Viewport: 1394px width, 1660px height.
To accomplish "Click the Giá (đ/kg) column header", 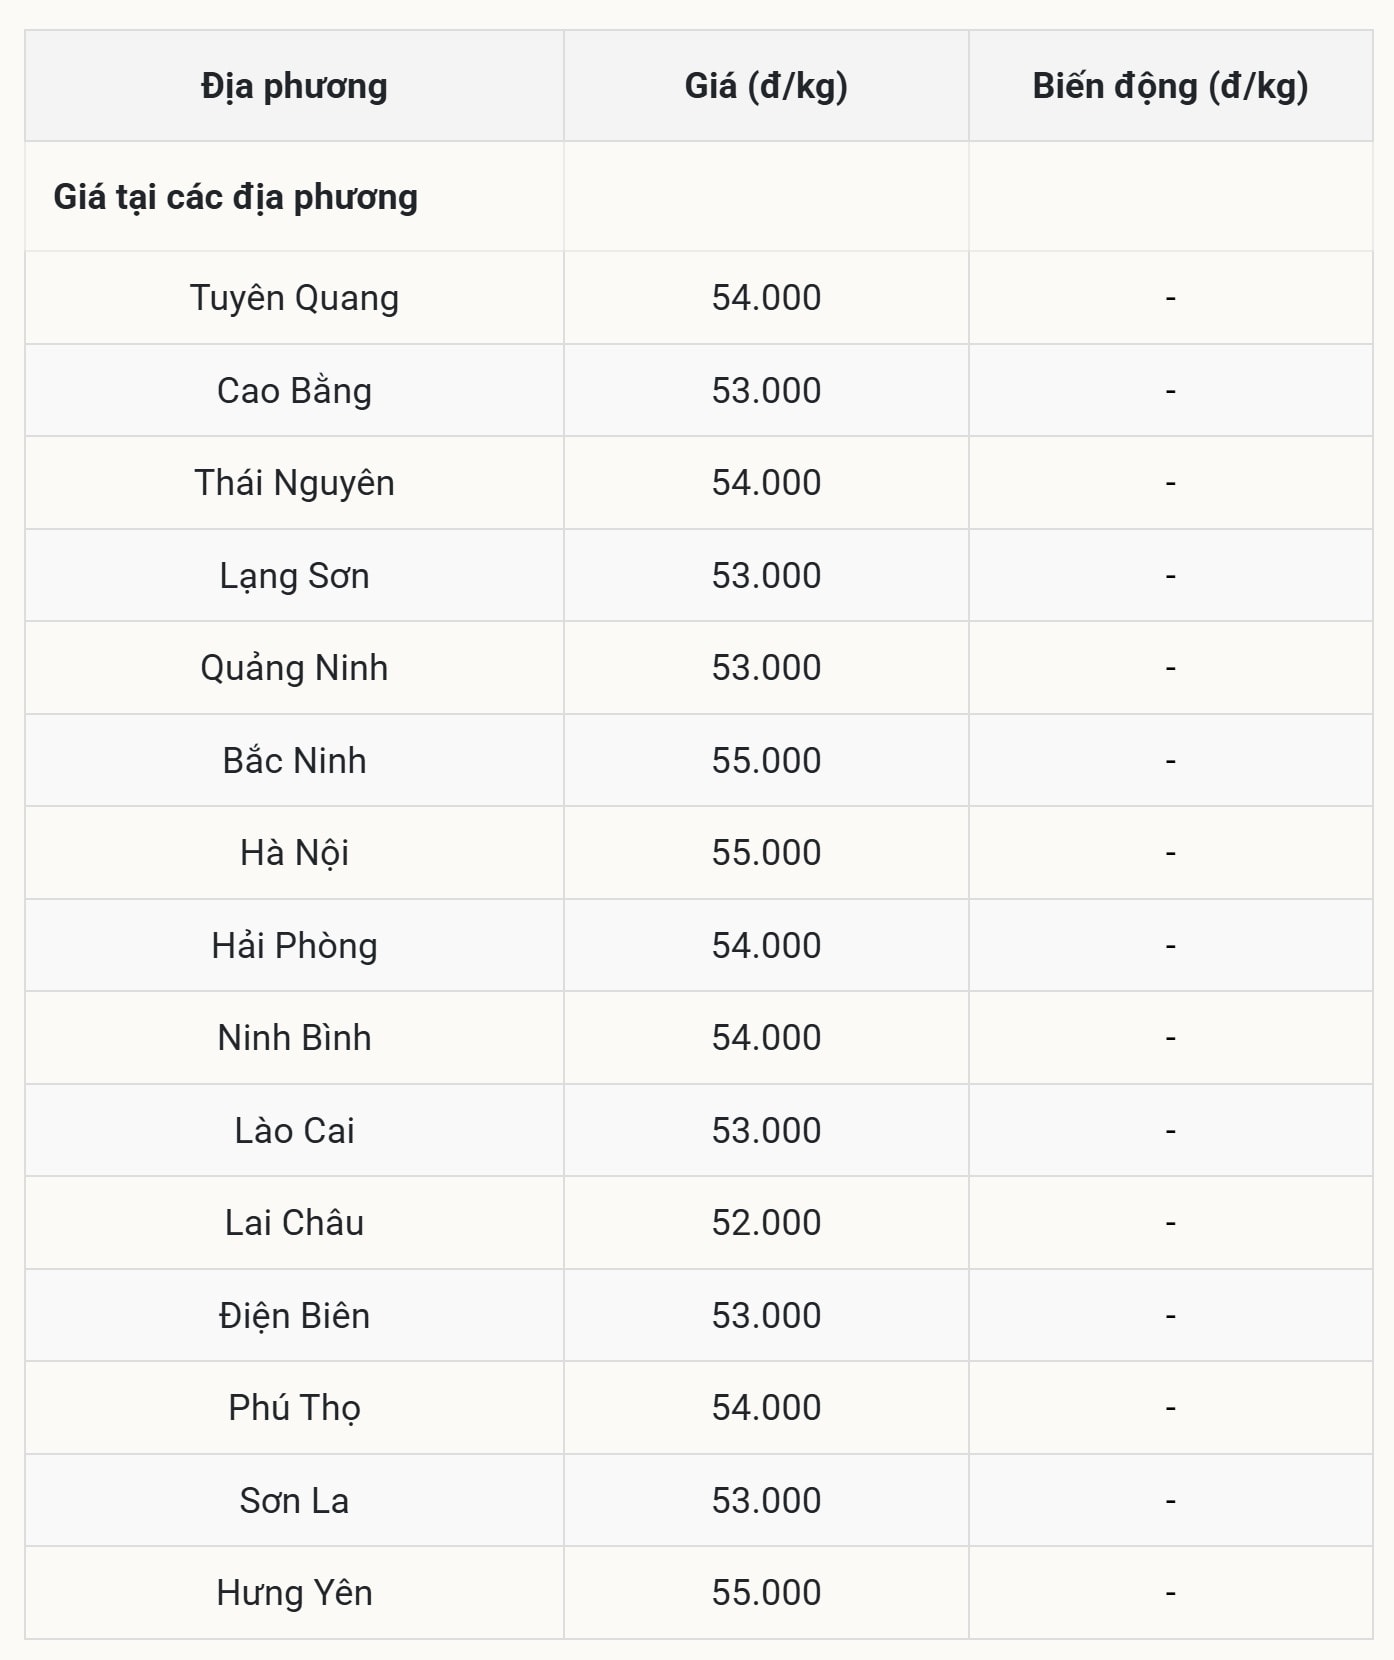I will [766, 86].
